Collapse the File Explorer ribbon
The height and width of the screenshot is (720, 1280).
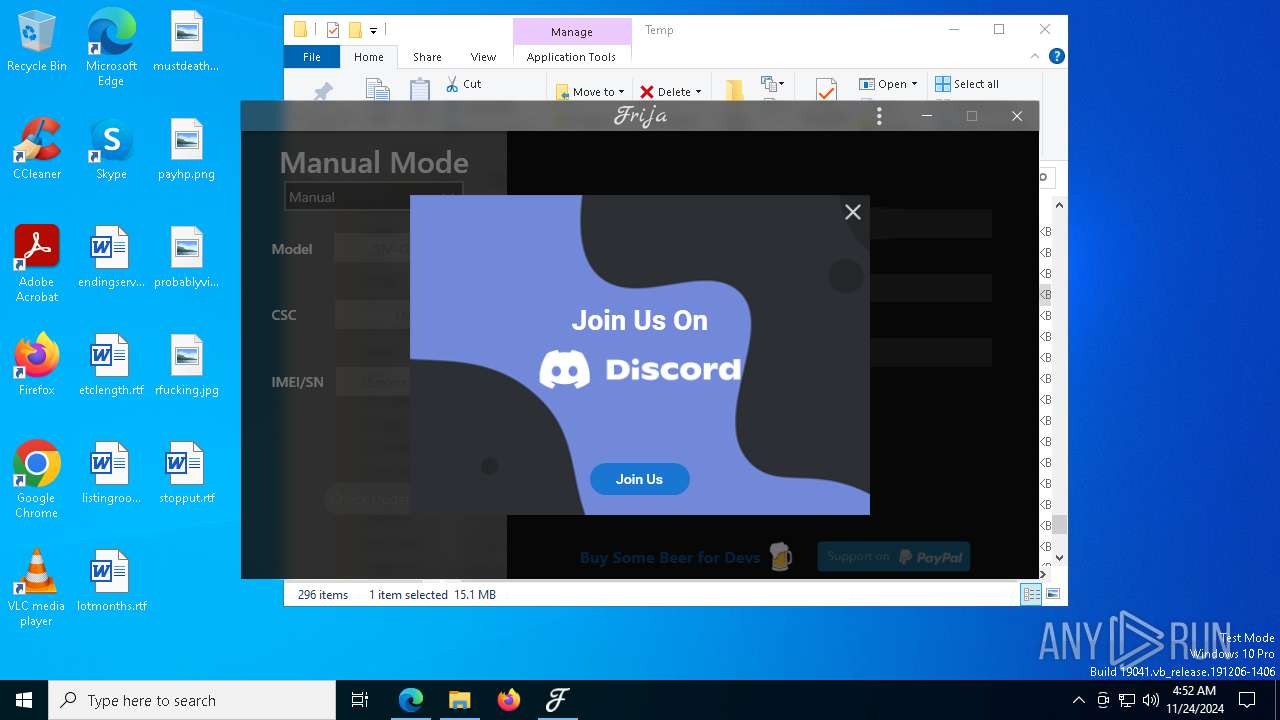pyautogui.click(x=1035, y=57)
